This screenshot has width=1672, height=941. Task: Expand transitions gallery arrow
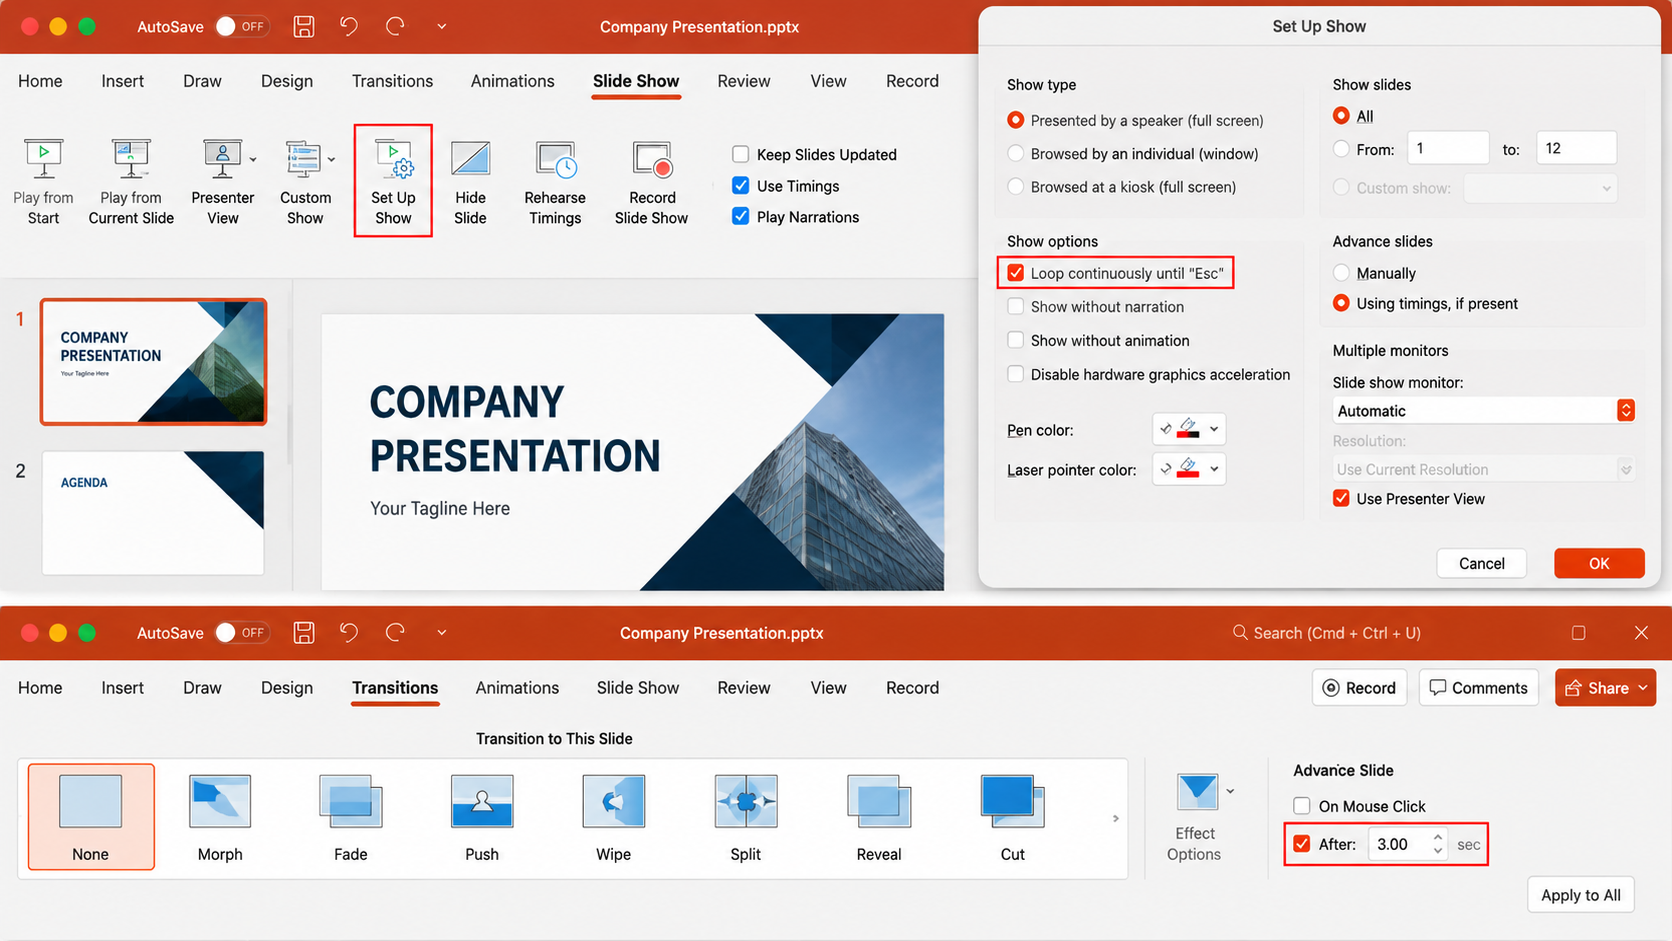click(x=1116, y=818)
